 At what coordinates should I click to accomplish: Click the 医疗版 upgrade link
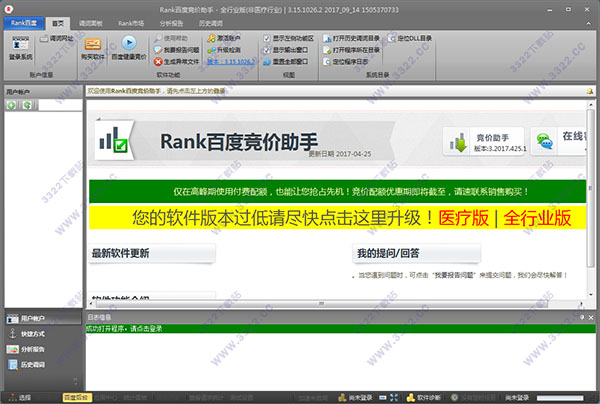tap(463, 218)
